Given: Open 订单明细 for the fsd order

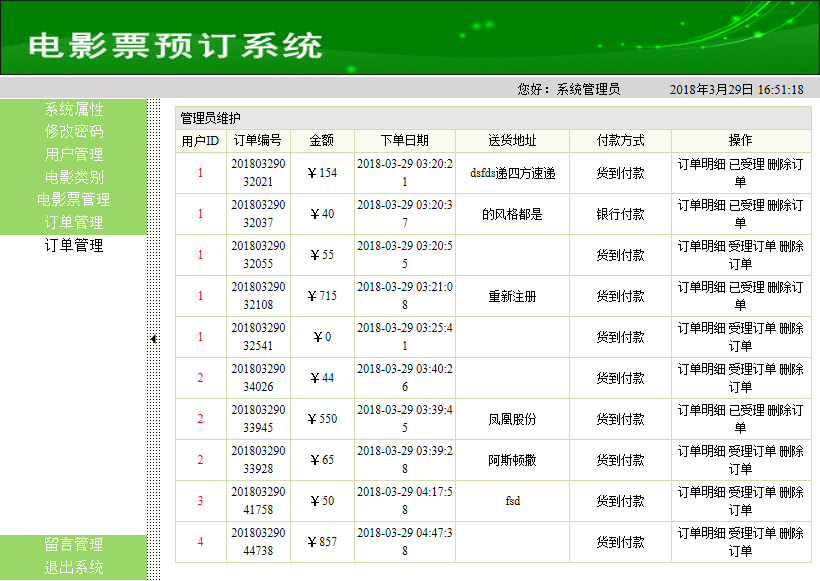Looking at the screenshot, I should tap(701, 492).
